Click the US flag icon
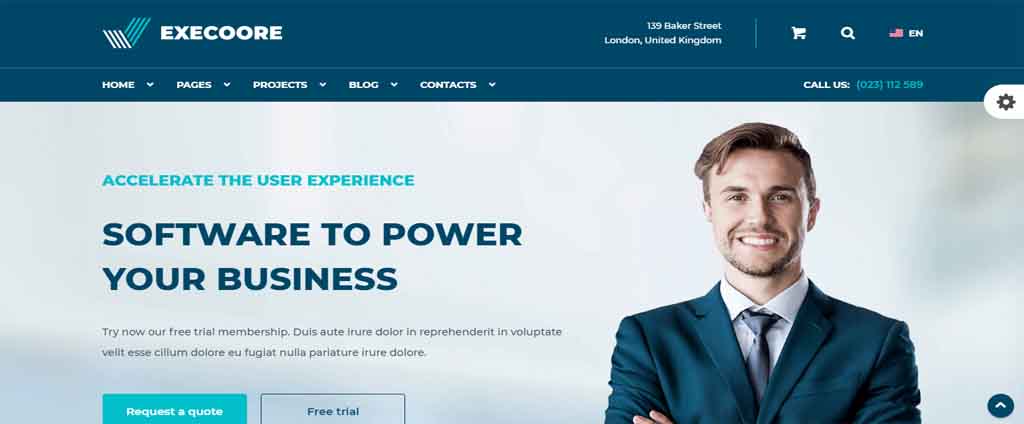This screenshot has height=424, width=1024. [896, 33]
